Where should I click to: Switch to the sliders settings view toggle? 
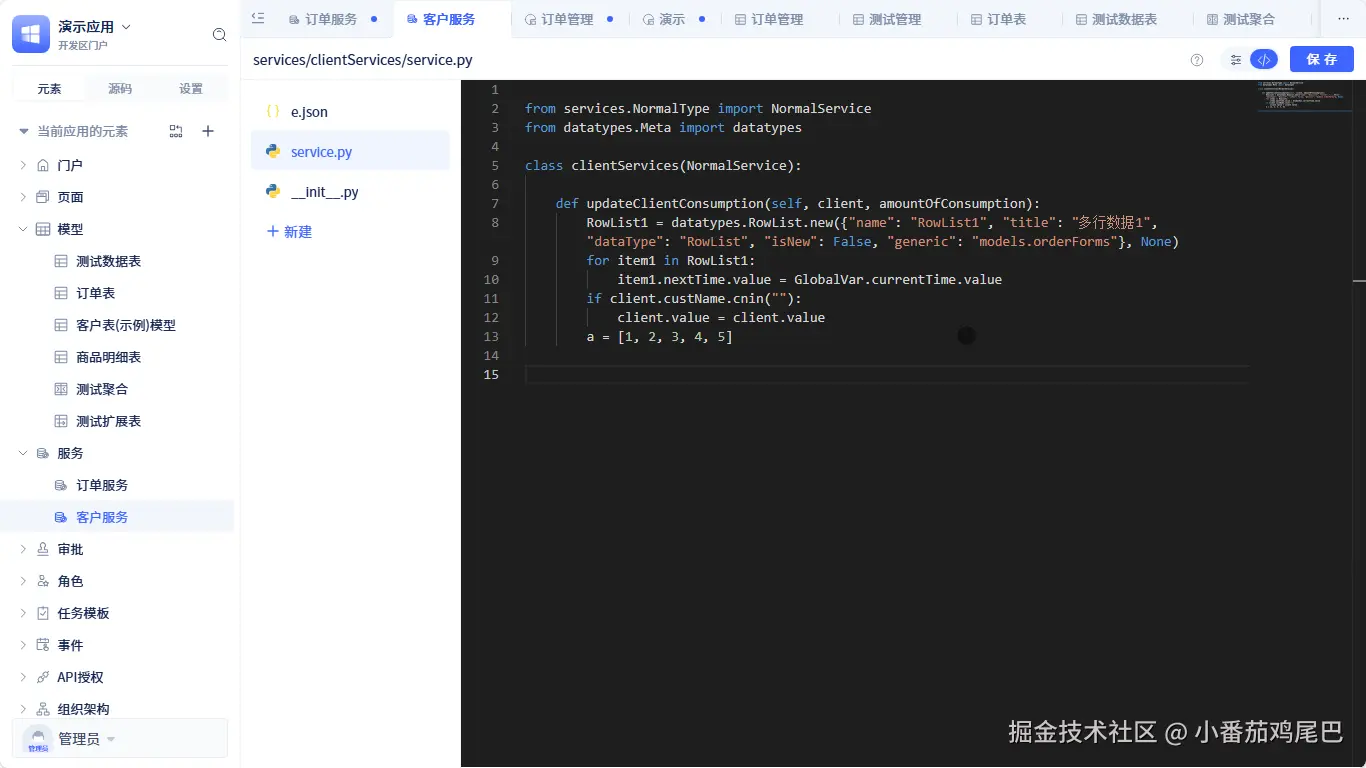pyautogui.click(x=1236, y=60)
